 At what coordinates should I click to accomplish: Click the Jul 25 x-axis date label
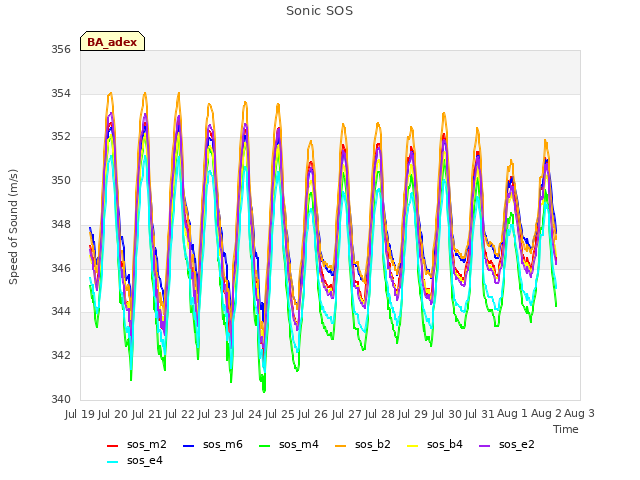click(x=280, y=414)
